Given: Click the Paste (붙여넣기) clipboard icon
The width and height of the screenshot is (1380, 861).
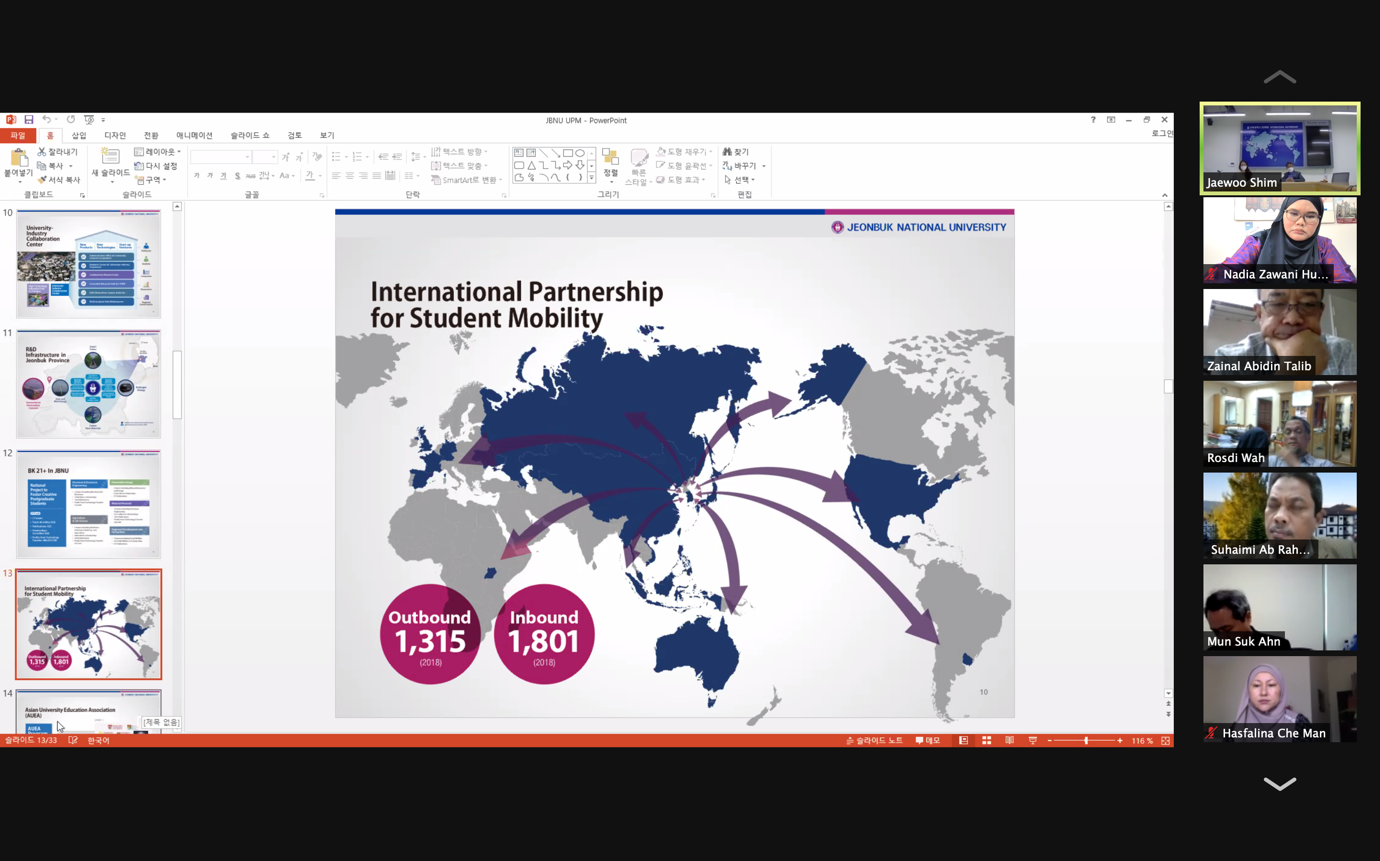Looking at the screenshot, I should (18, 159).
